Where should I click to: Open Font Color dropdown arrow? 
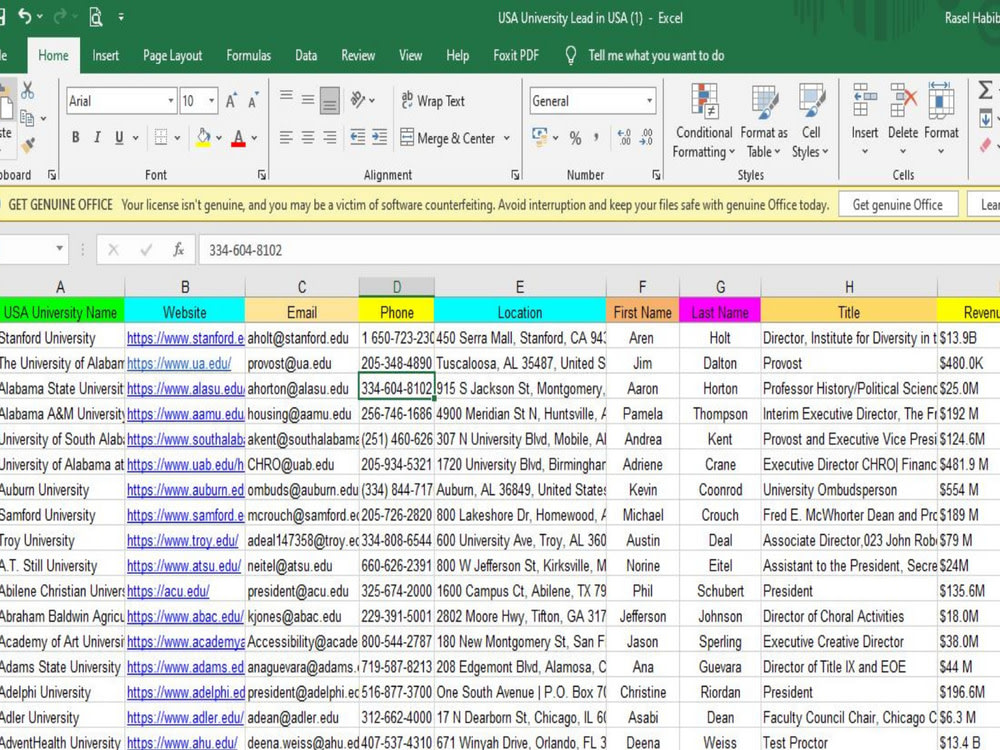(x=254, y=138)
